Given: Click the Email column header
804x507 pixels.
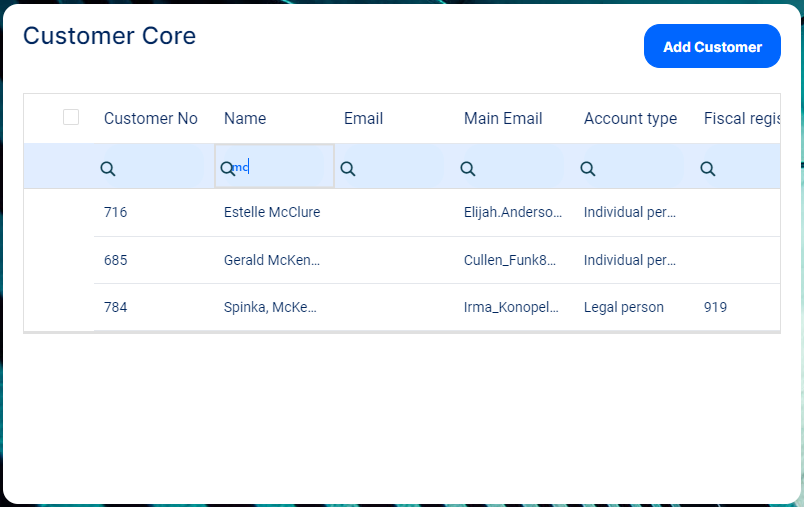Looking at the screenshot, I should (x=364, y=118).
